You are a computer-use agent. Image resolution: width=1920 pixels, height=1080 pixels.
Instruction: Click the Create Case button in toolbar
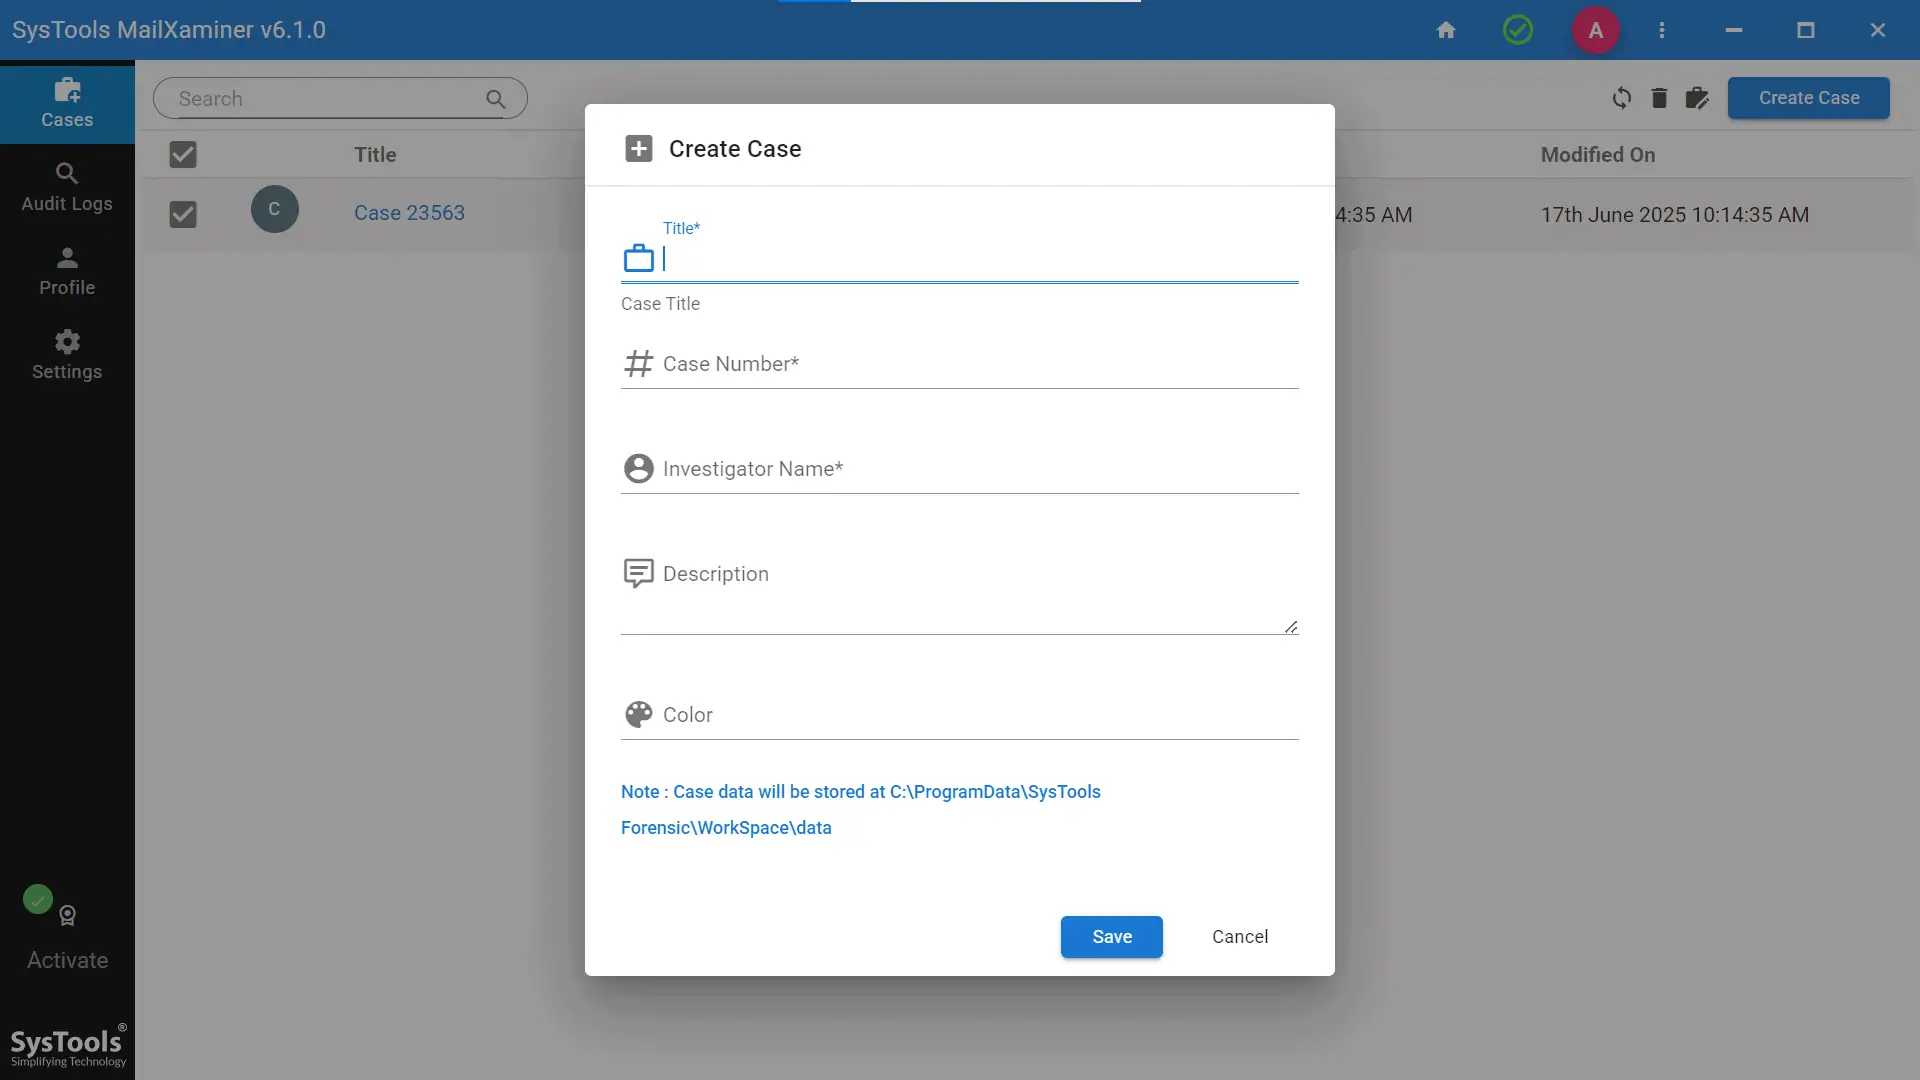(x=1809, y=98)
